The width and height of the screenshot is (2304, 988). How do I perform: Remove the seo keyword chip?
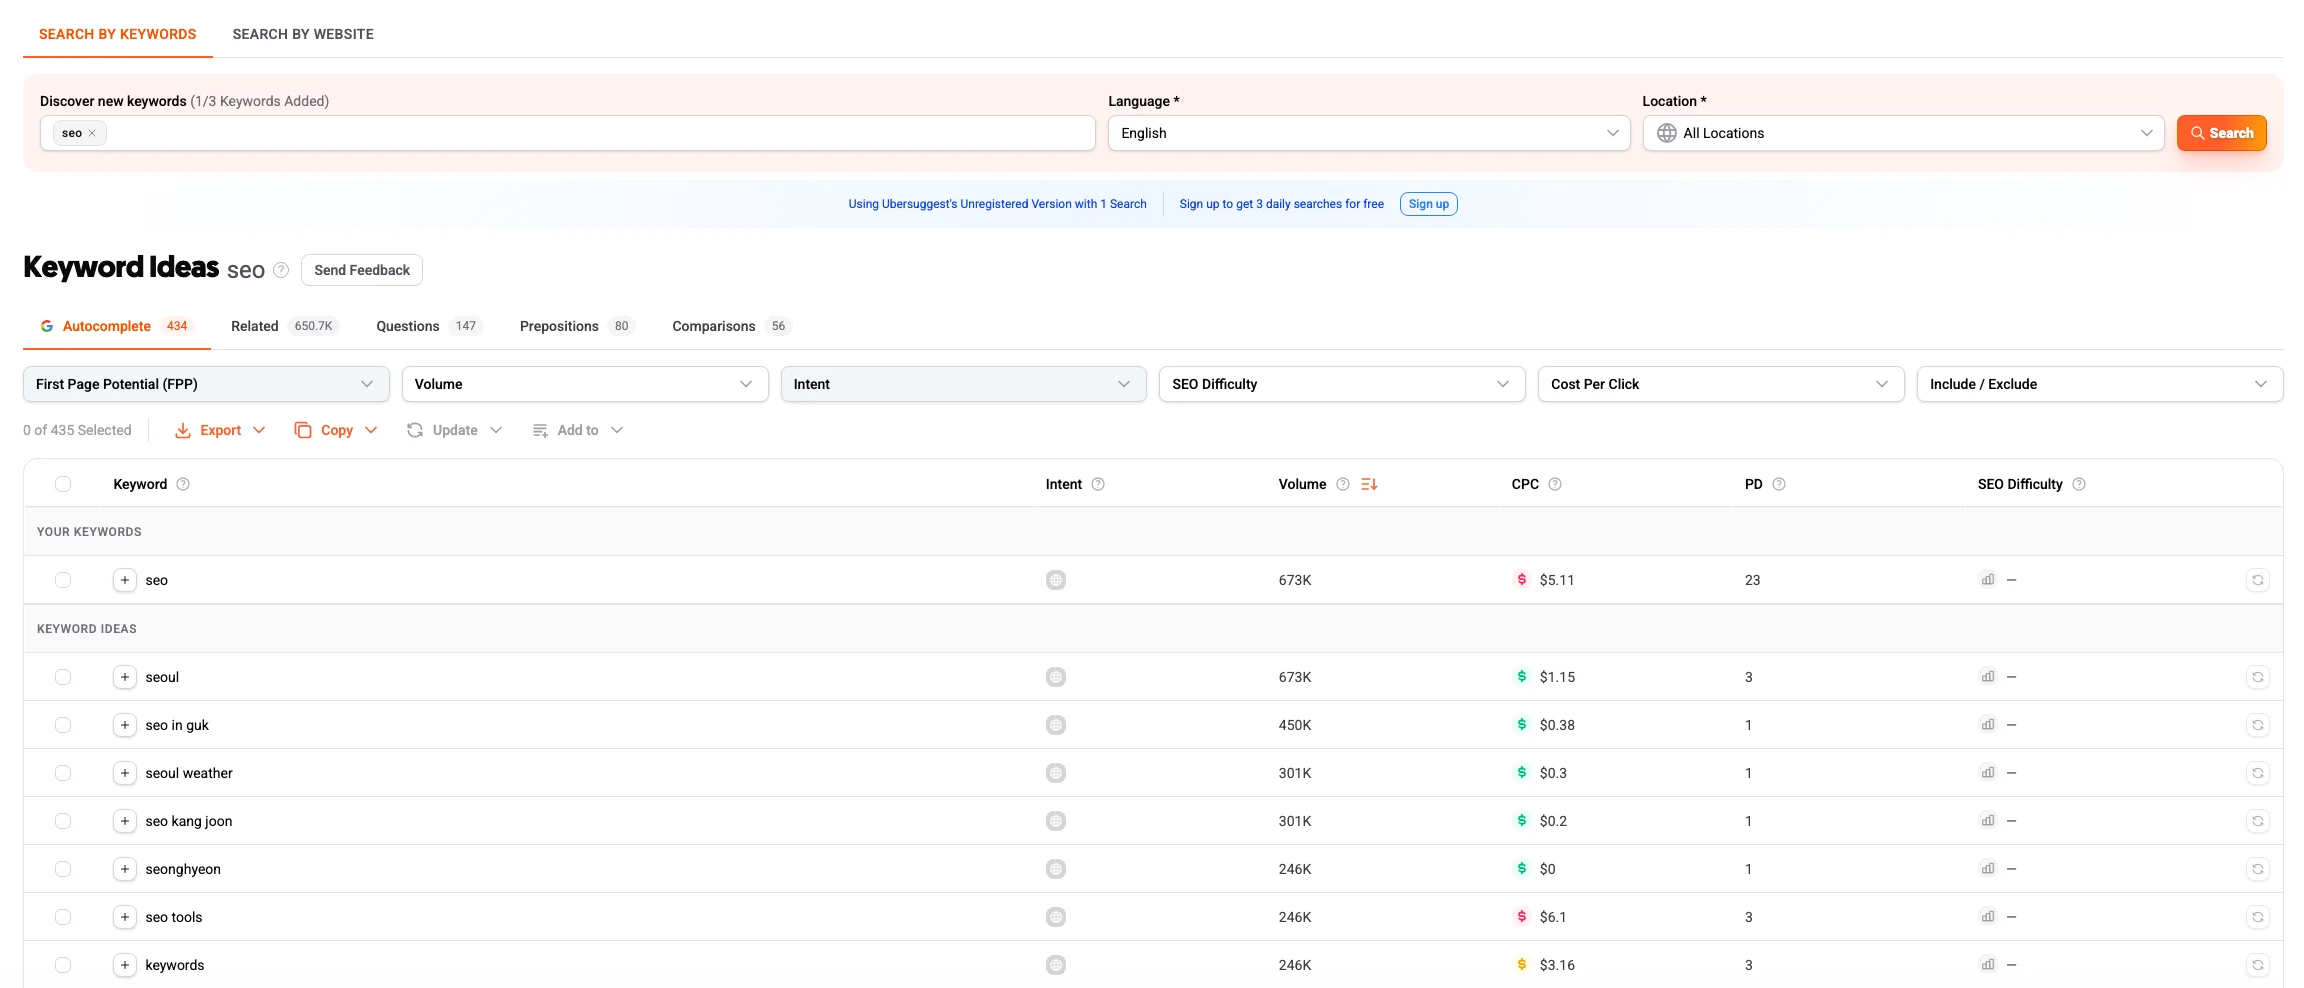click(x=92, y=133)
